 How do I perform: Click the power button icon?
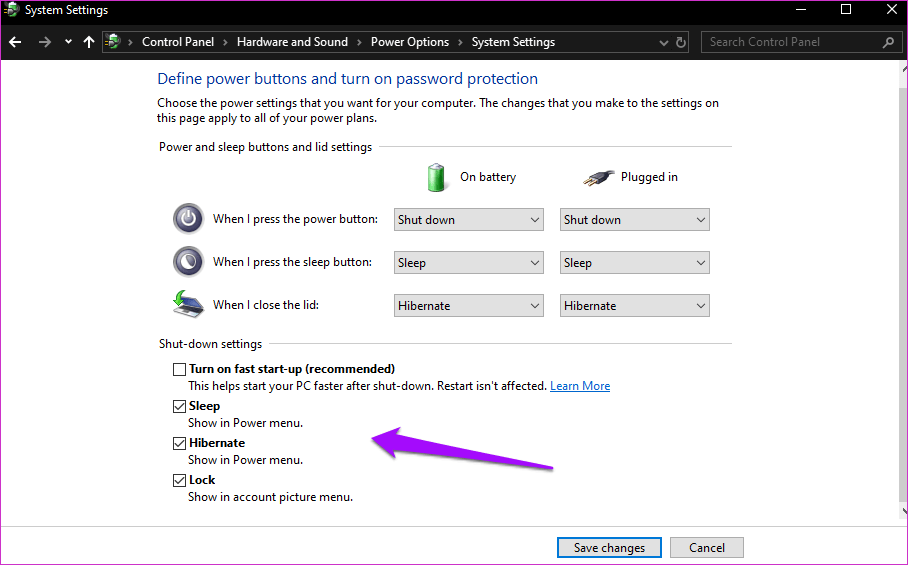(188, 218)
